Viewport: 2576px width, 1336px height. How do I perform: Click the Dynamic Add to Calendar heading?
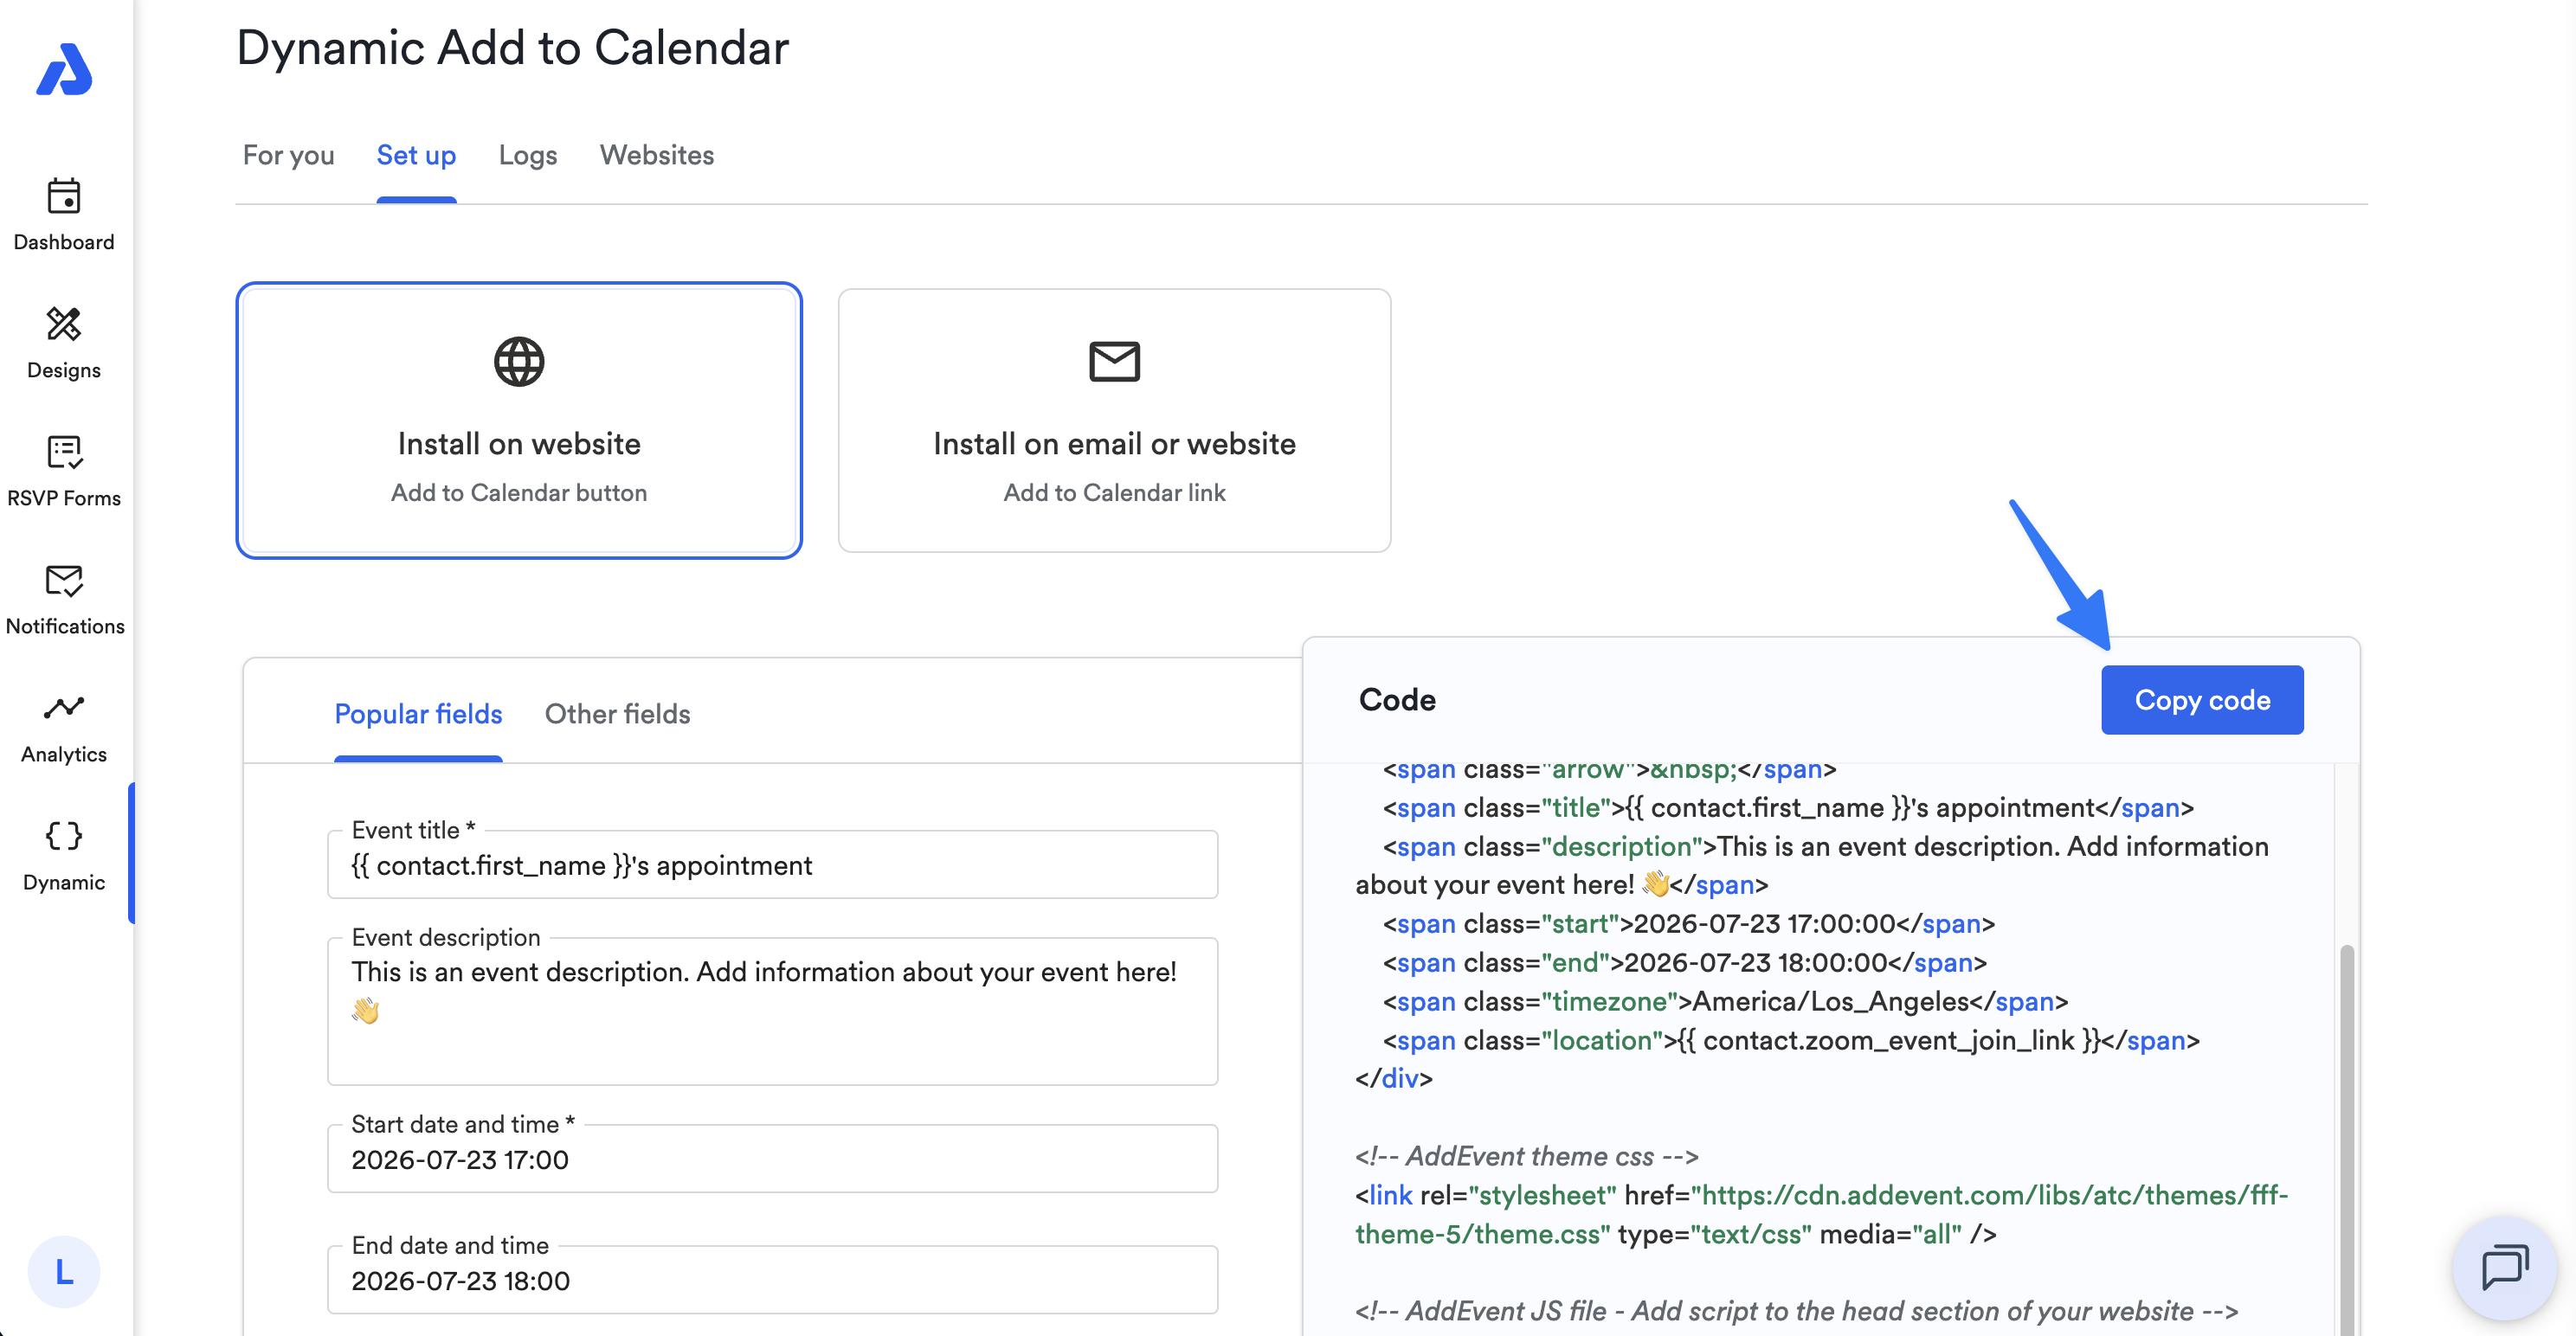point(513,47)
